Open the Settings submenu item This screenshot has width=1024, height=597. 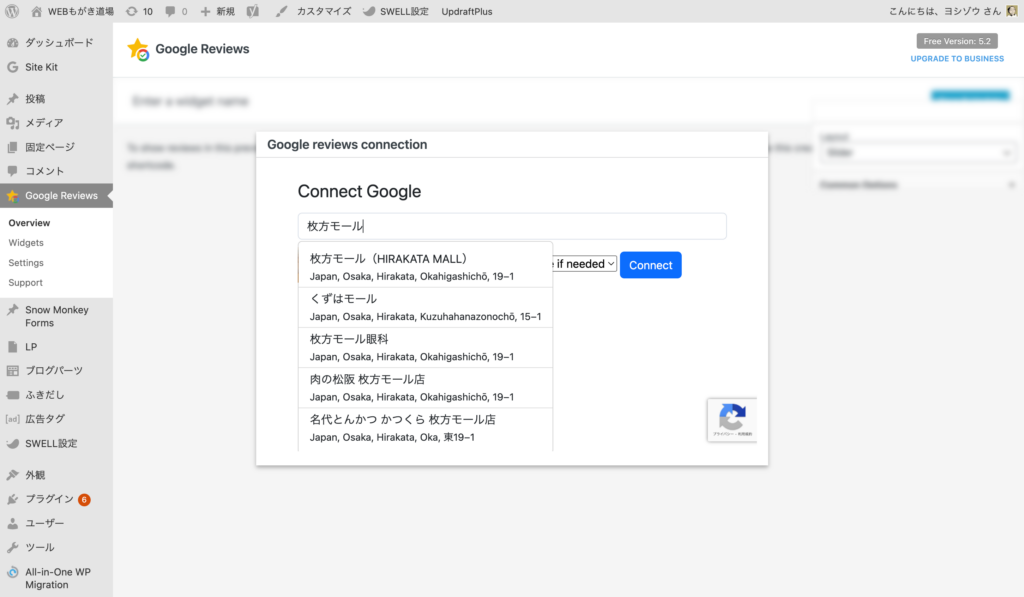point(26,263)
